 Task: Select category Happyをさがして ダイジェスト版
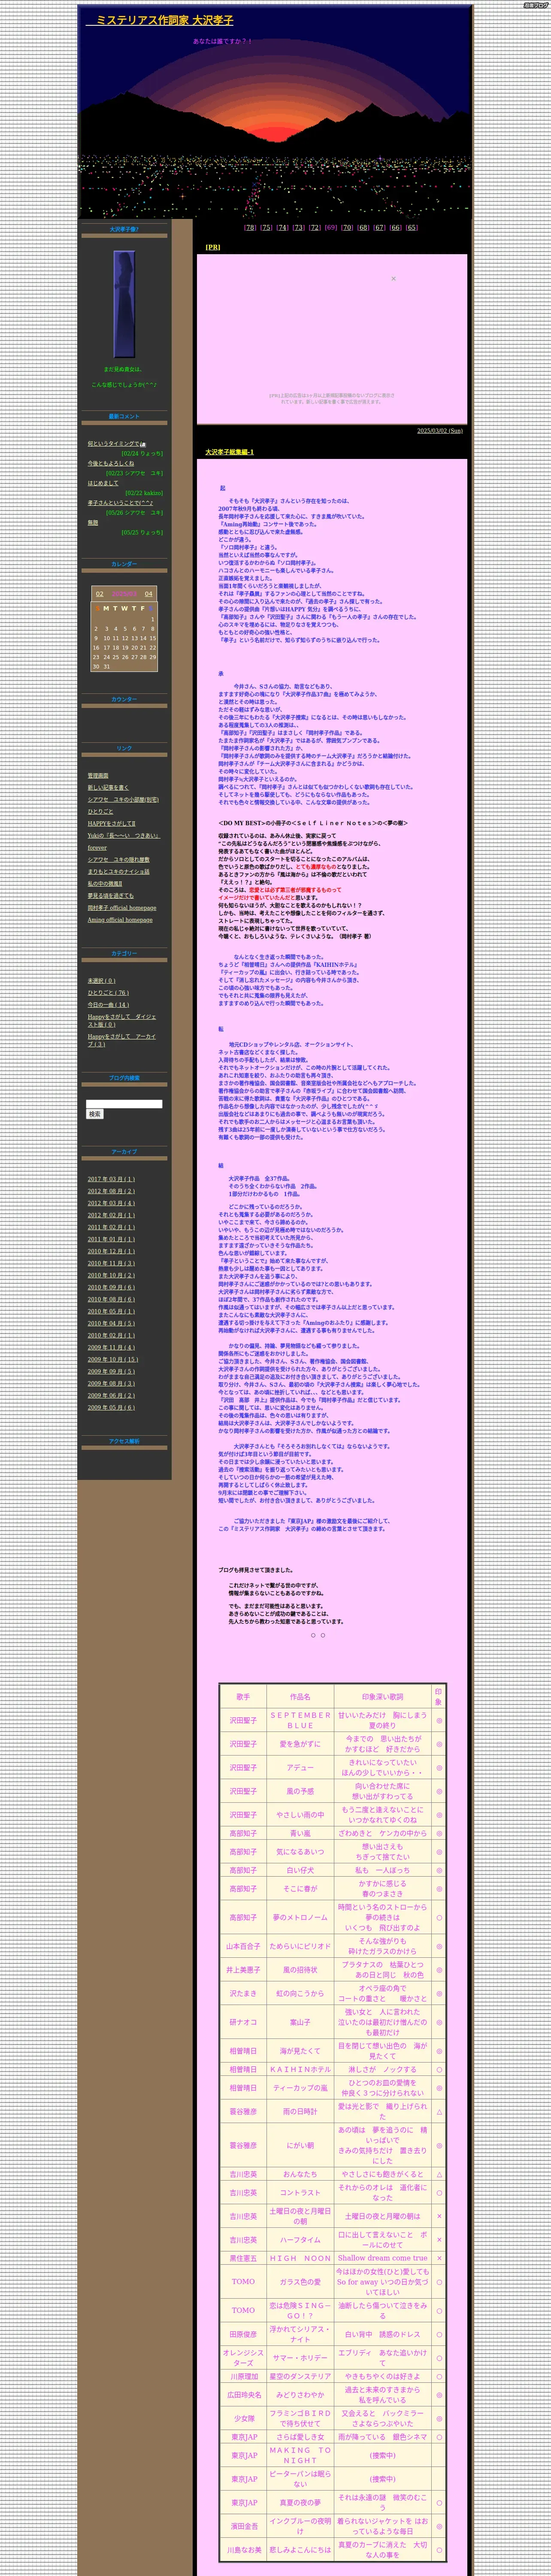pos(121,1020)
